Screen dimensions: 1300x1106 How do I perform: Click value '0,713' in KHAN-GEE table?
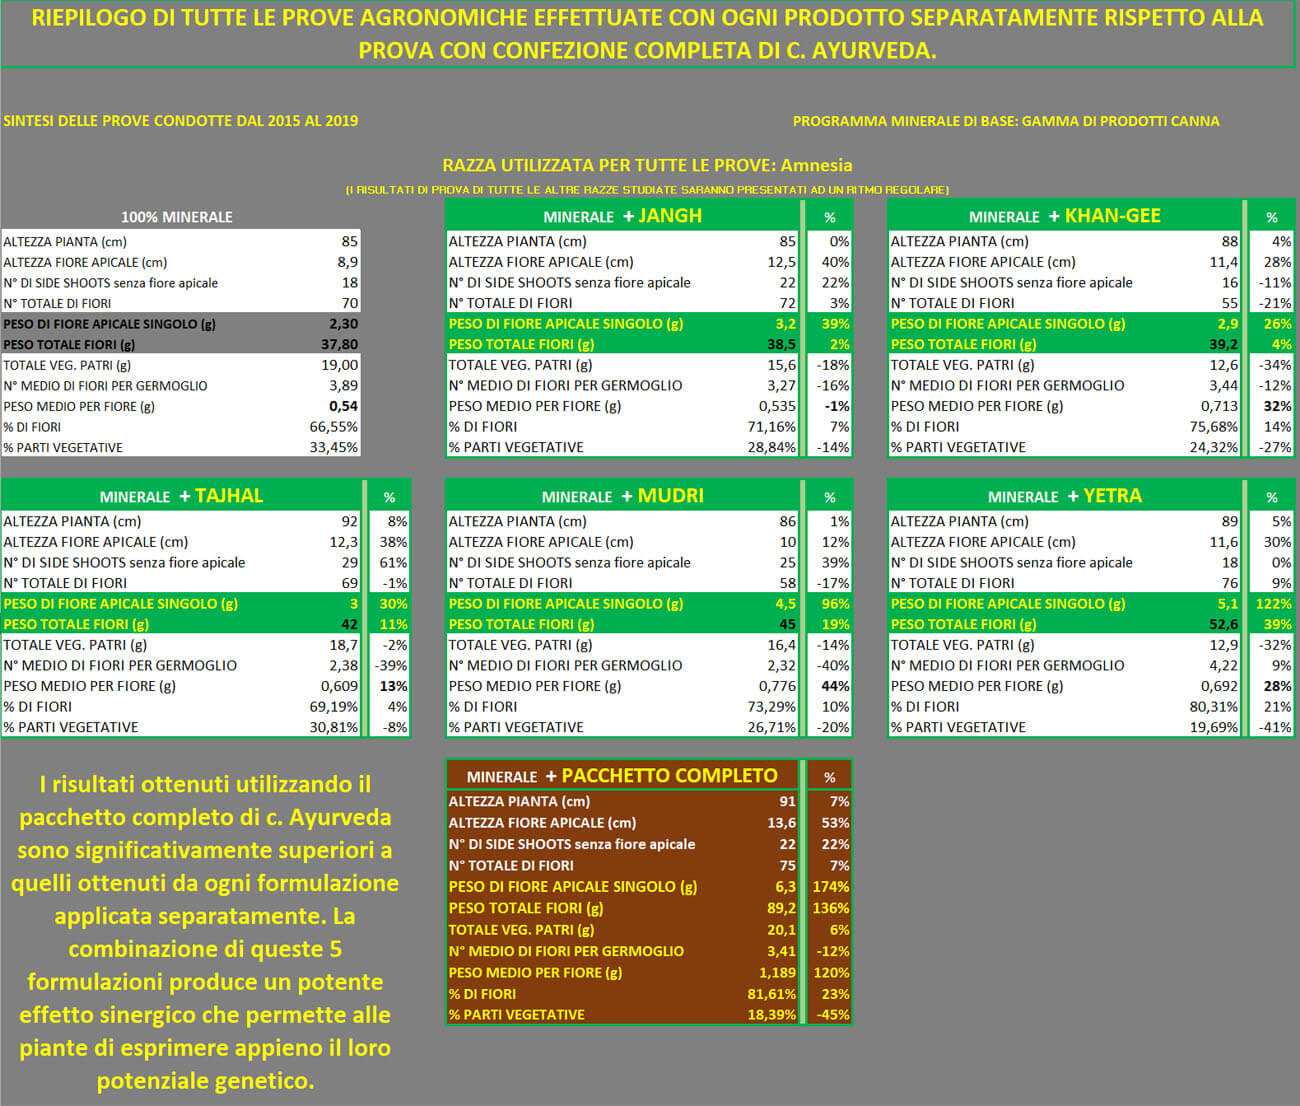(x=1219, y=406)
